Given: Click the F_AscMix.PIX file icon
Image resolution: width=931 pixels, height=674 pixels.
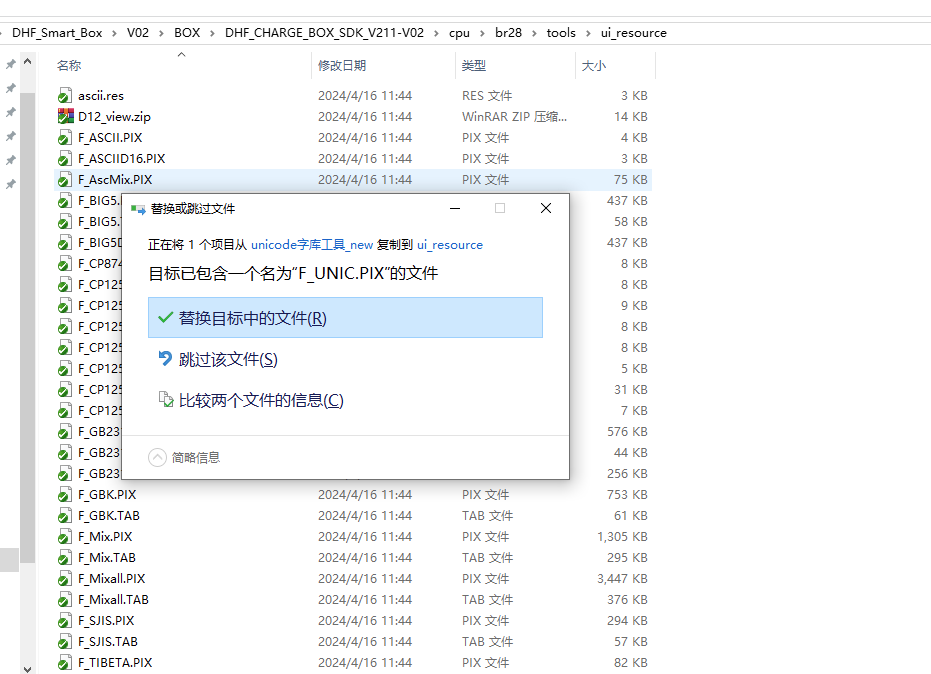Looking at the screenshot, I should [65, 179].
